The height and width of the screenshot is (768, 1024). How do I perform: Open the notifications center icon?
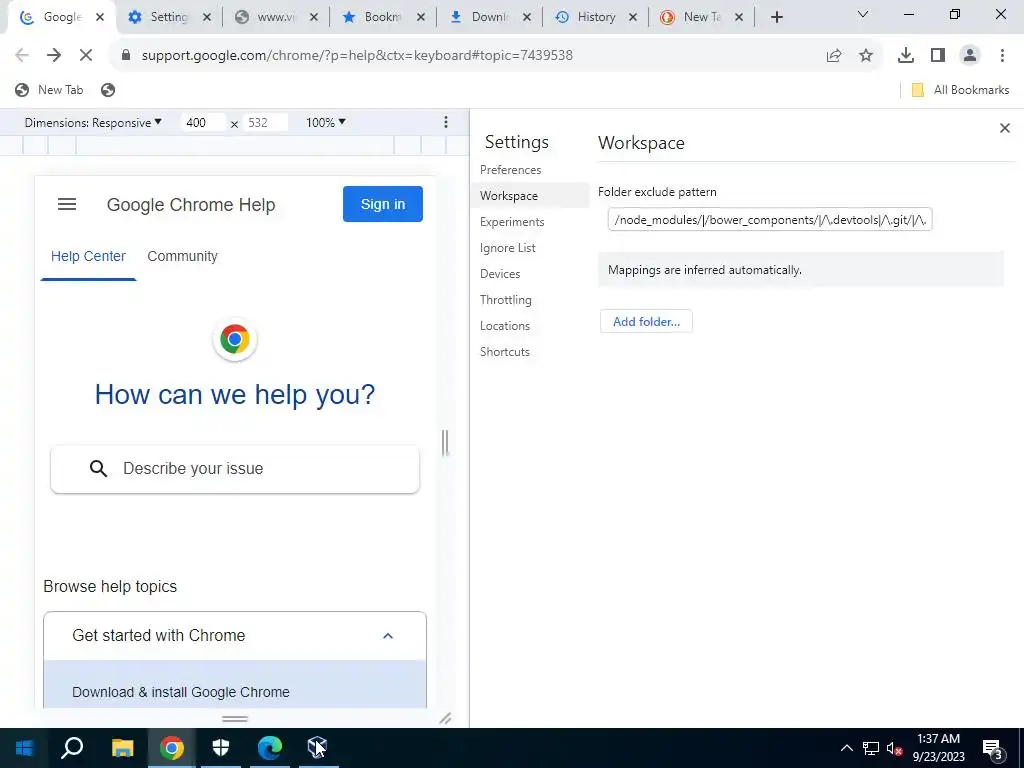tap(993, 748)
